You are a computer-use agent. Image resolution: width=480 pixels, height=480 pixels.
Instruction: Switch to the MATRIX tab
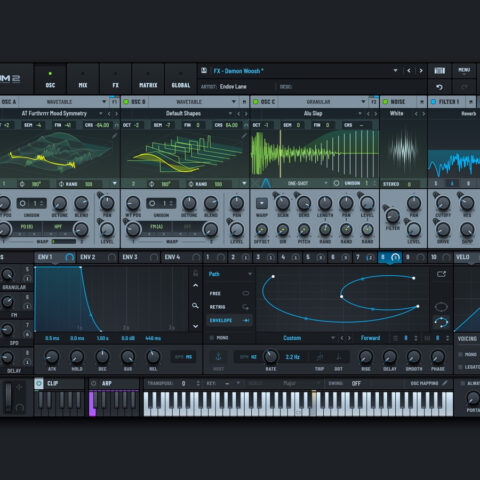click(x=148, y=79)
